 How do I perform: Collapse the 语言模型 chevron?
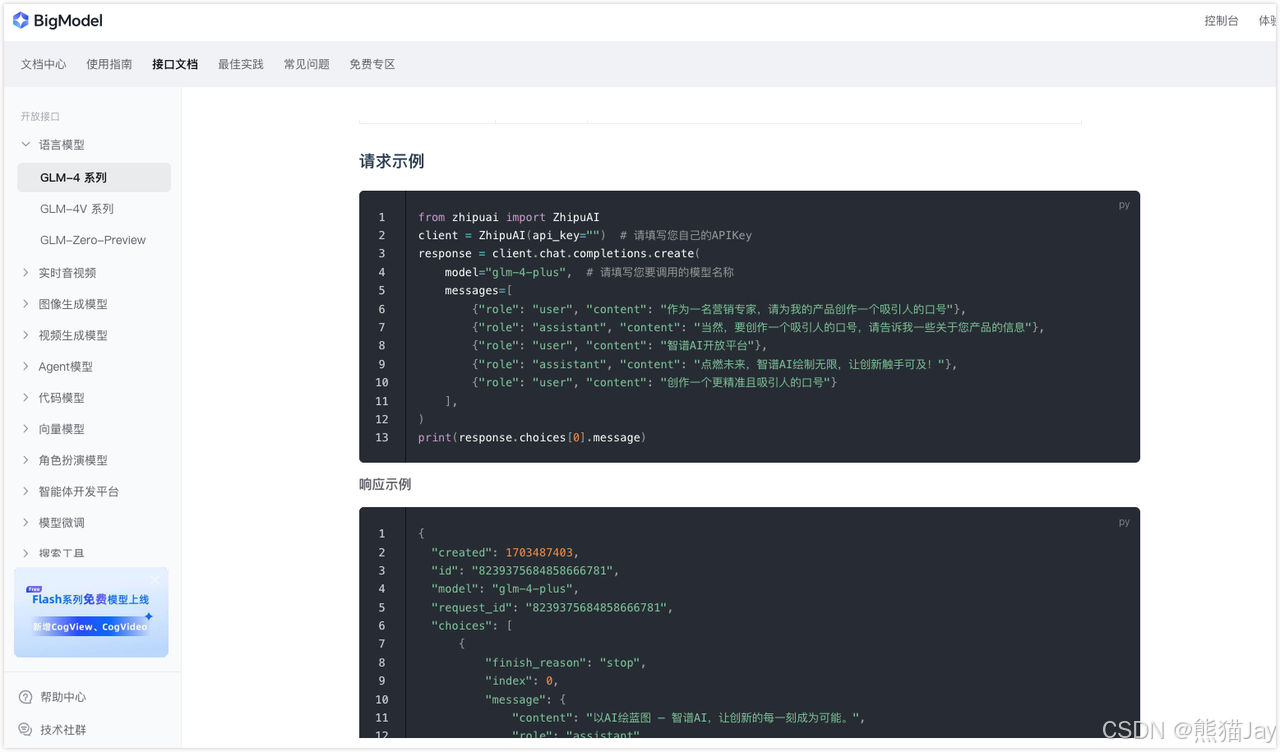click(x=26, y=145)
